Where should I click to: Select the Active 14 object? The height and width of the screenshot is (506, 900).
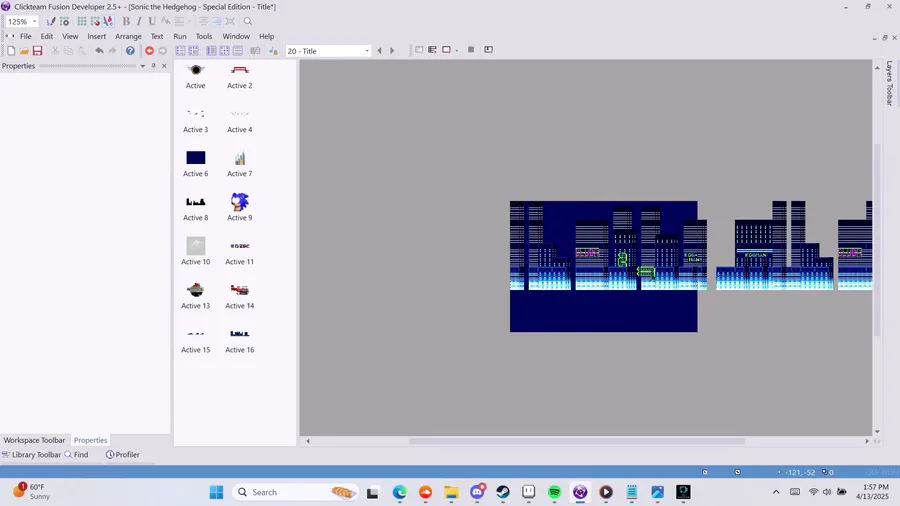[239, 295]
